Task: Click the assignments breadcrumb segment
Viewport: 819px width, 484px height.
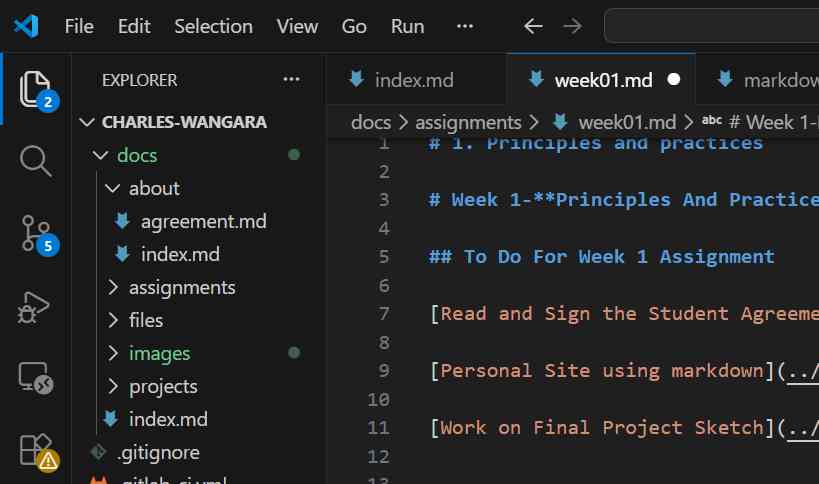Action: pyautogui.click(x=468, y=123)
